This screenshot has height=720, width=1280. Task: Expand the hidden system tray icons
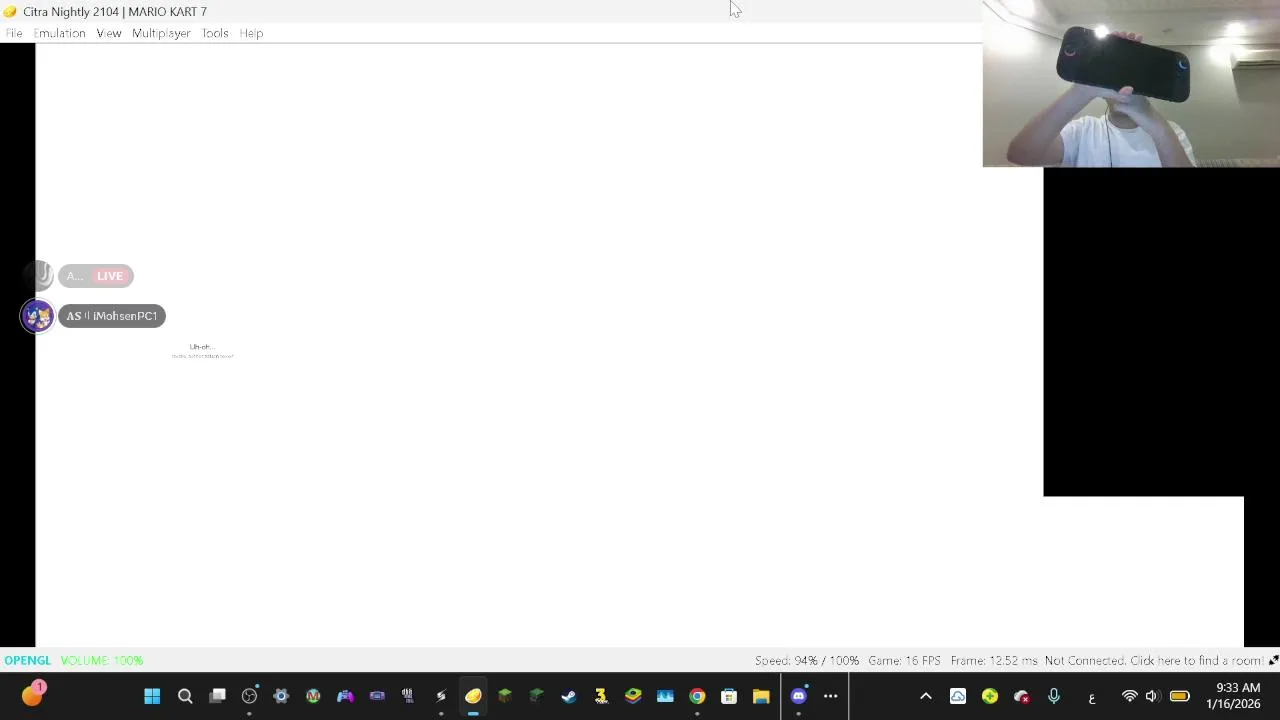[926, 696]
